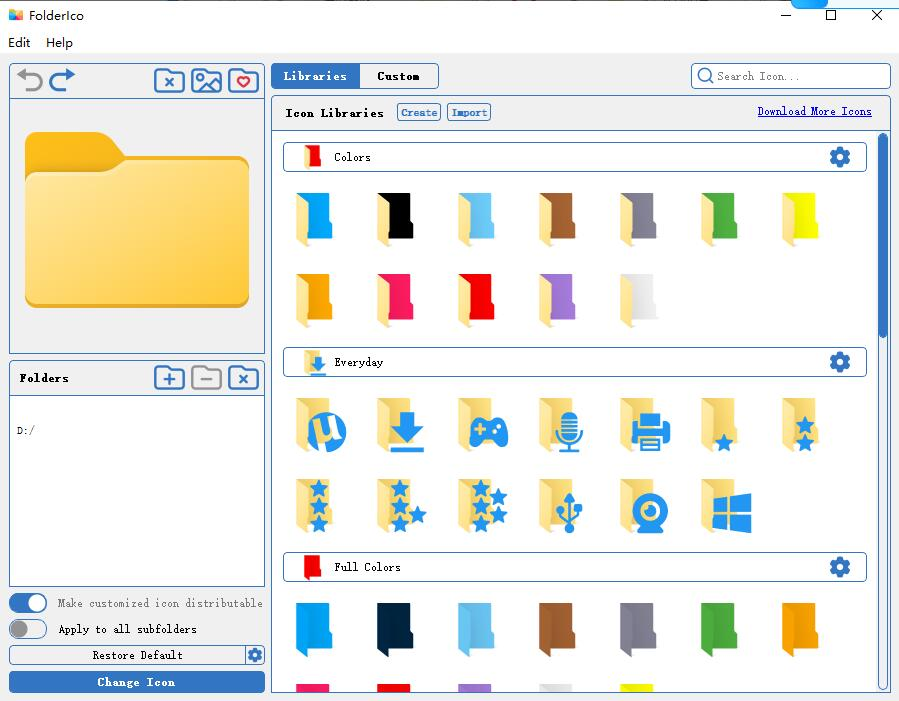Viewport: 899px width, 701px height.
Task: Open Restore Default options gear
Action: click(x=255, y=655)
